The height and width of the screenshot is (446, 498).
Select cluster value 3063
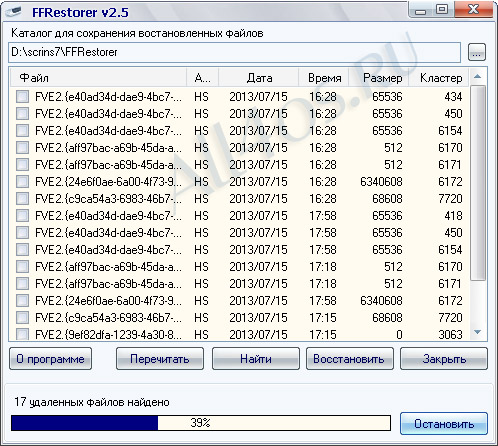point(450,334)
